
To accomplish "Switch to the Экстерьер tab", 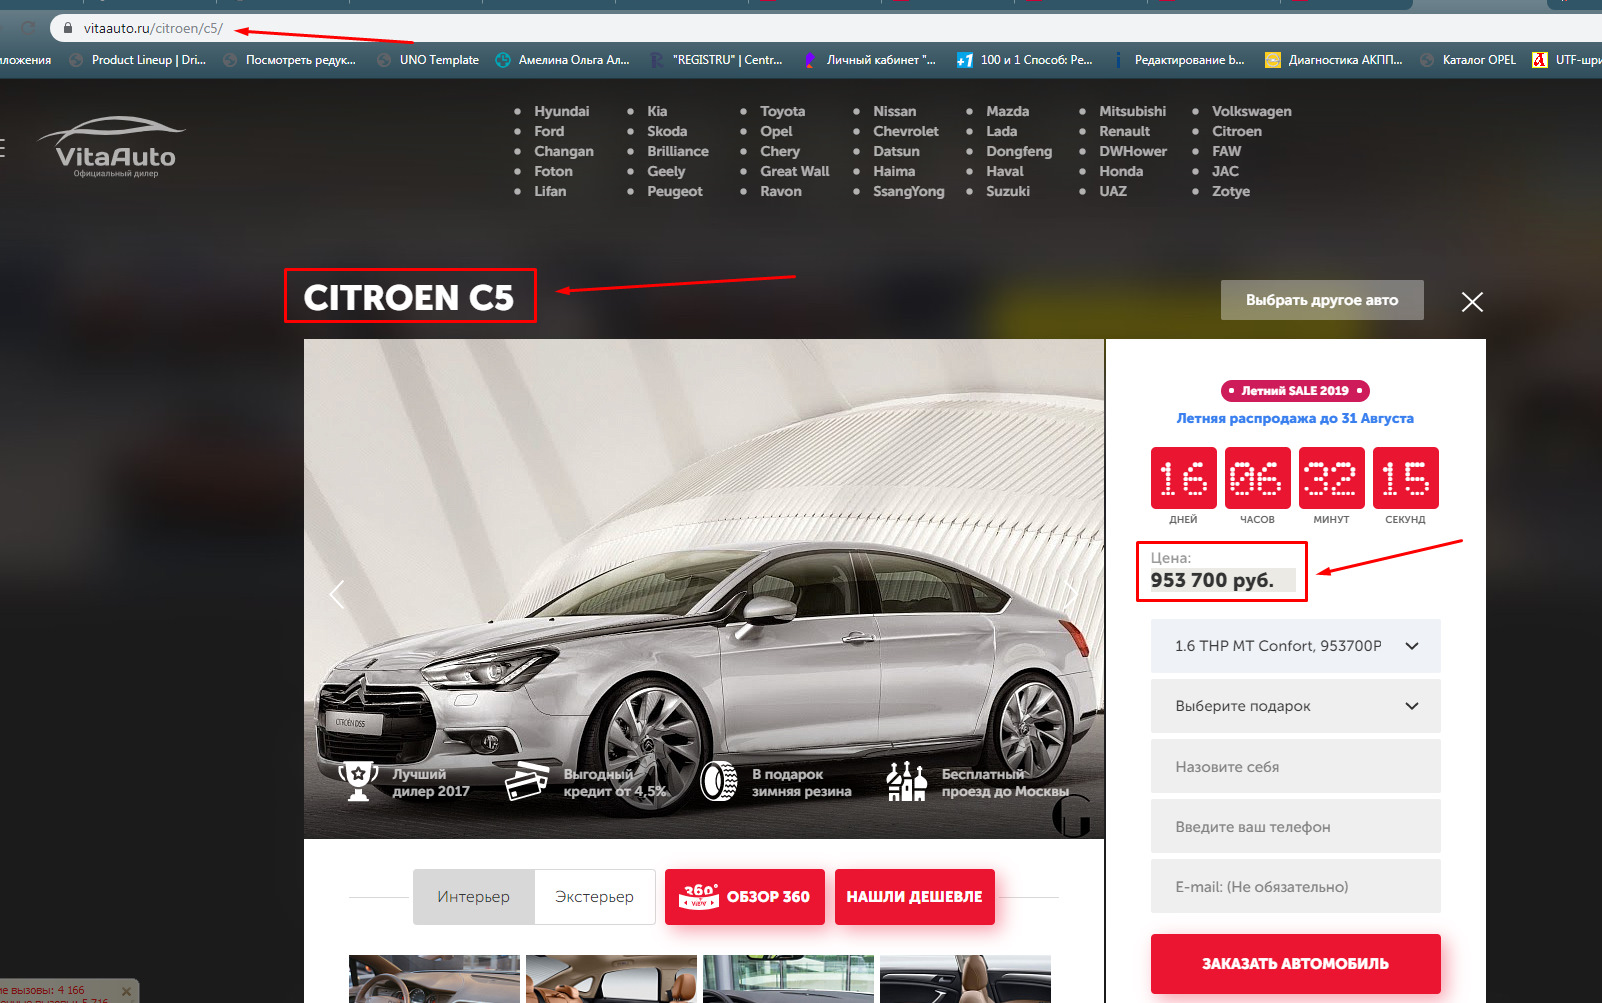I will click(595, 897).
